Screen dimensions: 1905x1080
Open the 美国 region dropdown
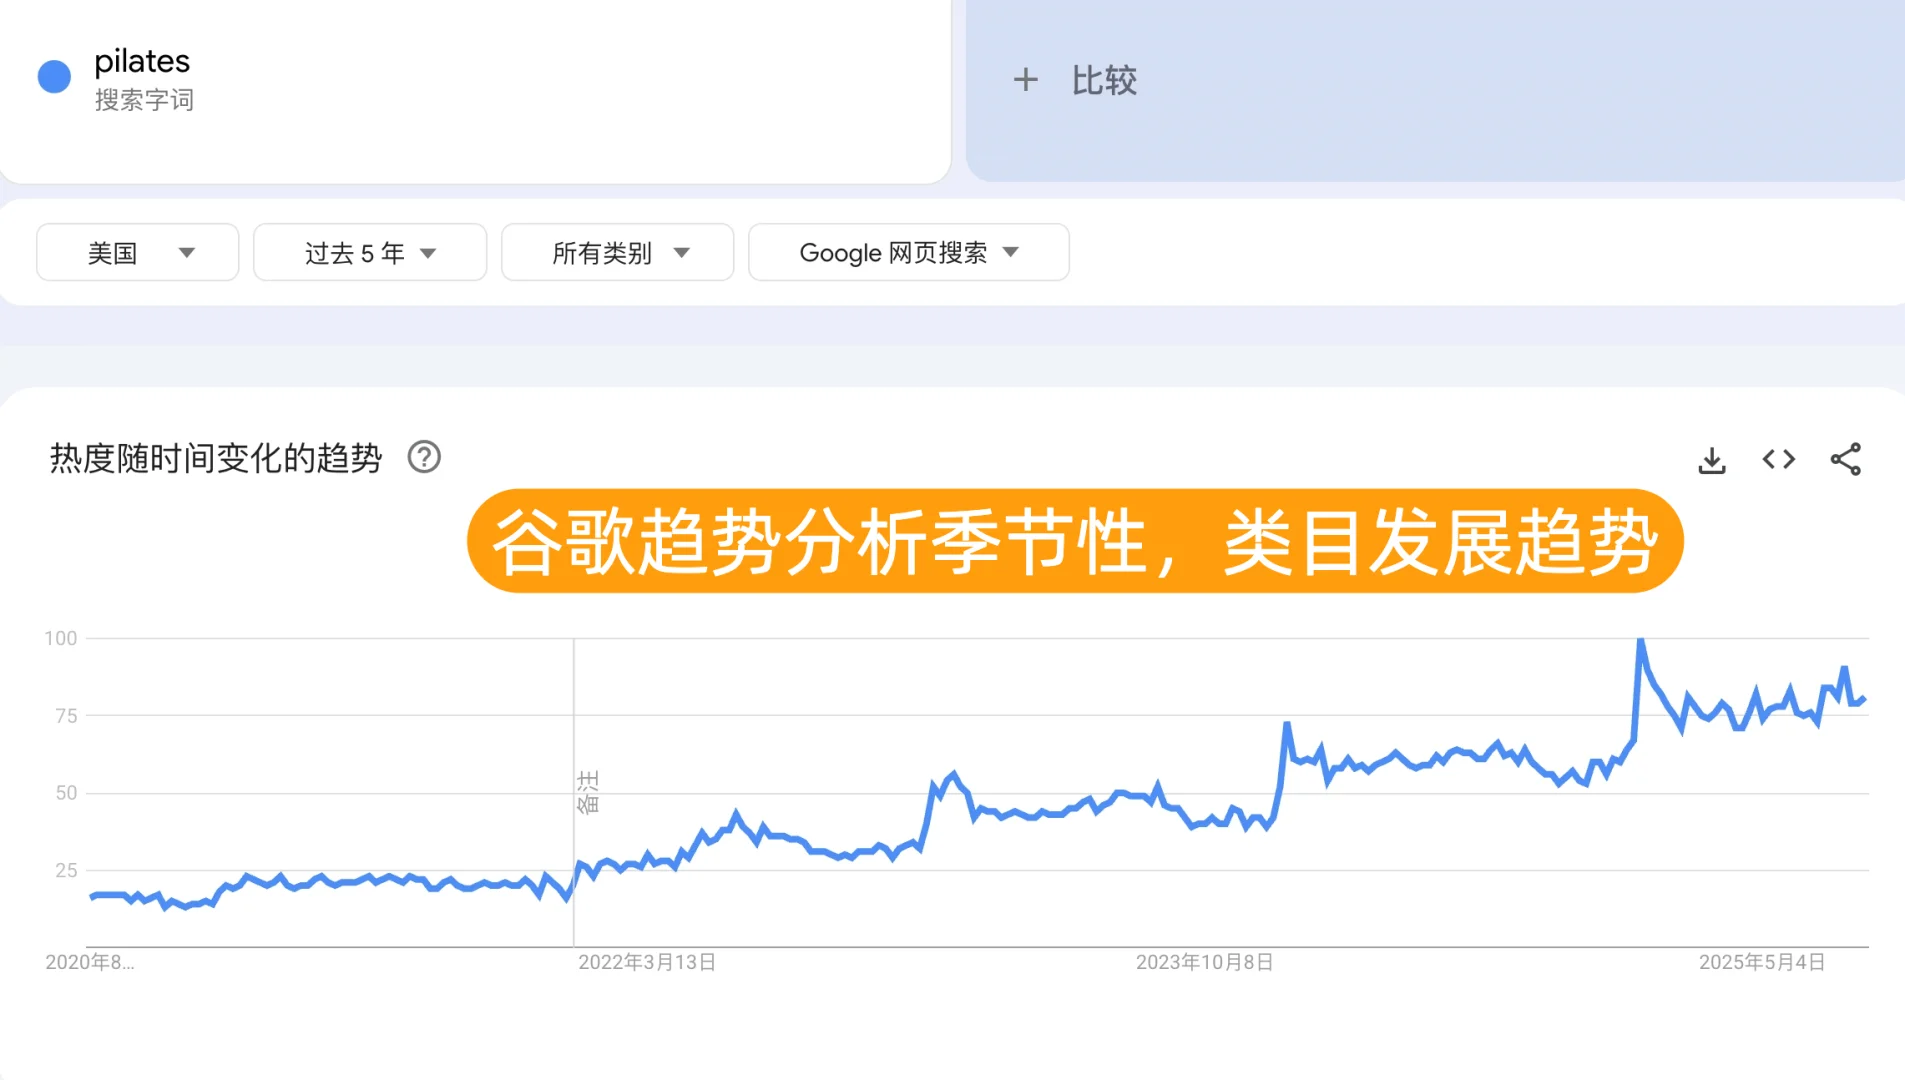[137, 252]
